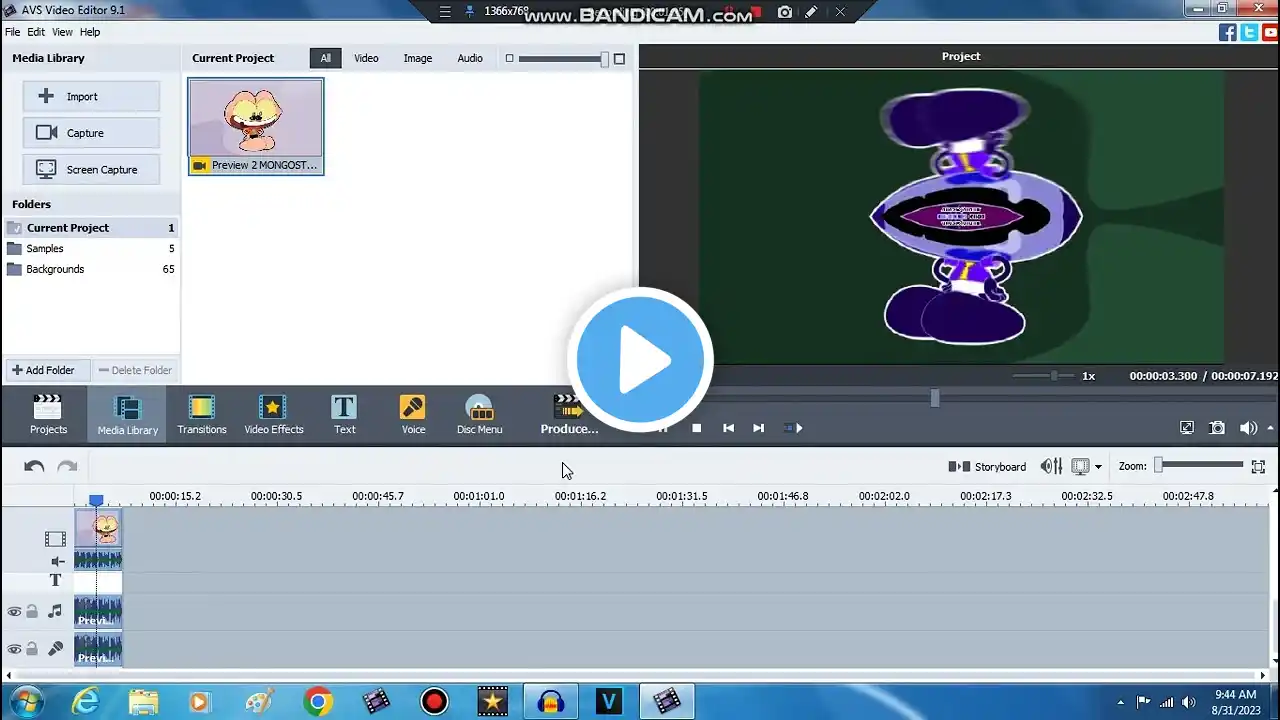
Task: Switch to Storyboard view
Action: pyautogui.click(x=987, y=467)
